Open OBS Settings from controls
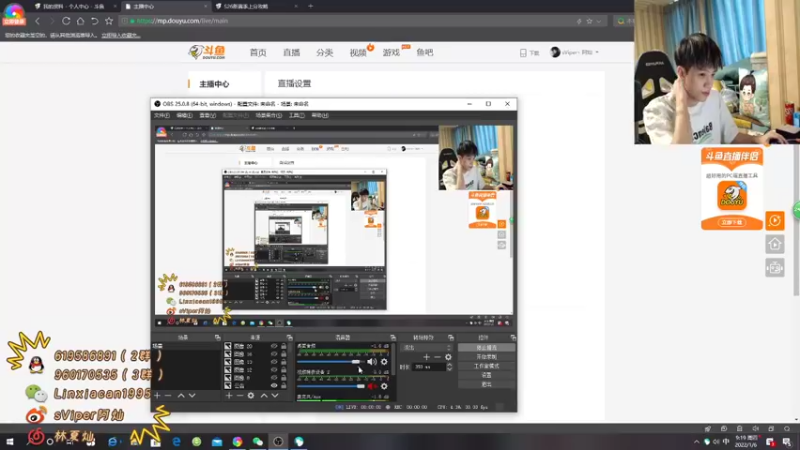Image resolution: width=800 pixels, height=450 pixels. [x=486, y=375]
